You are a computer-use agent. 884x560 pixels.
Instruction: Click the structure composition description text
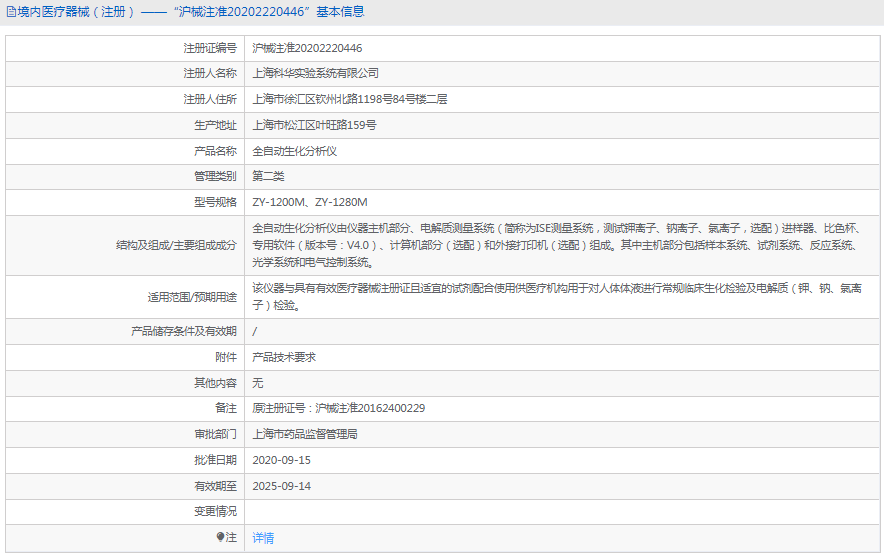[557, 245]
